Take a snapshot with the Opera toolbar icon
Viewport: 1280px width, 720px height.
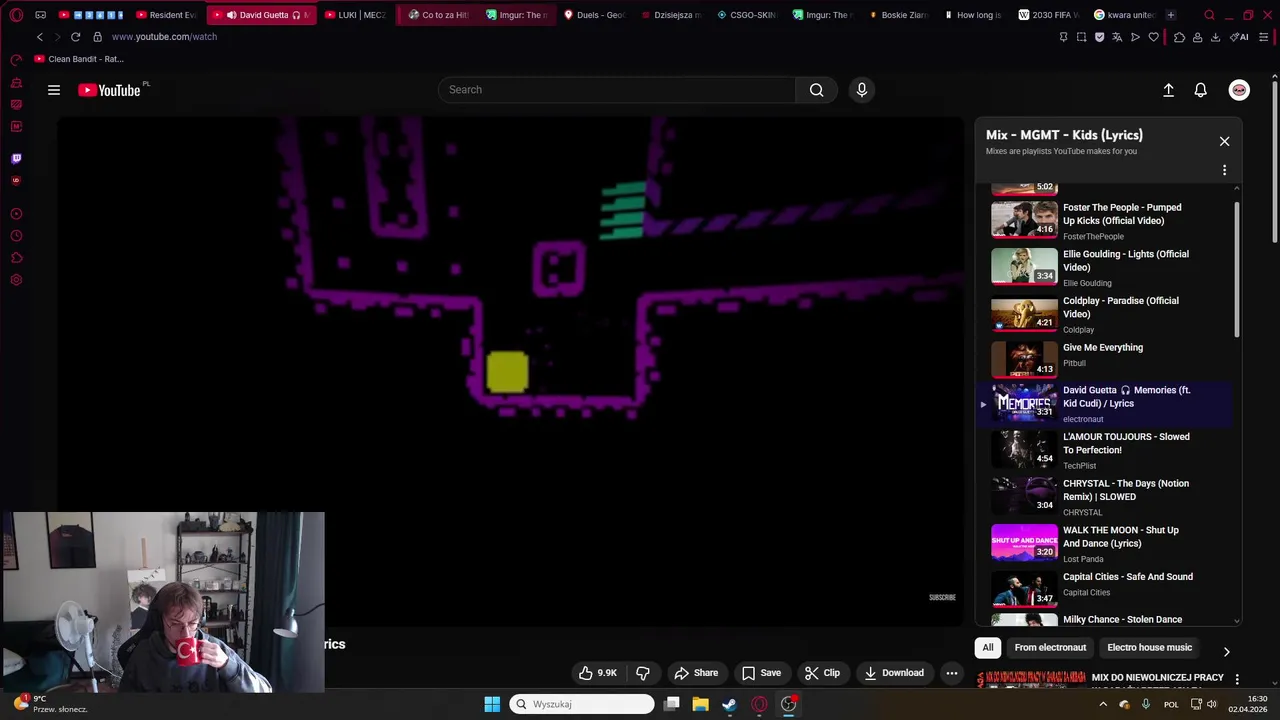[1081, 37]
